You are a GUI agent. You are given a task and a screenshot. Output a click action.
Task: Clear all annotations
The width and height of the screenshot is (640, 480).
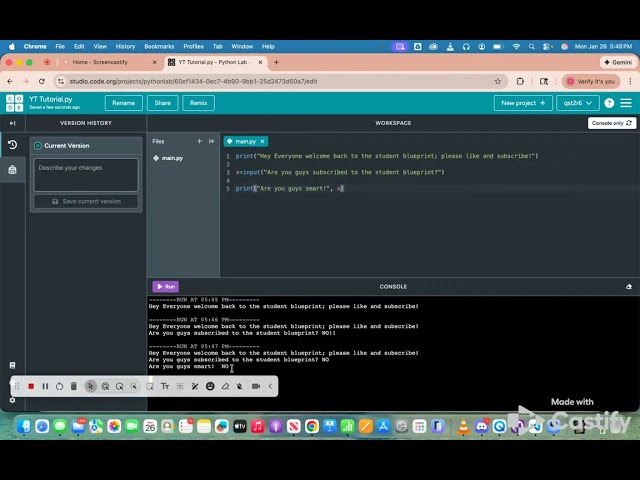[240, 386]
